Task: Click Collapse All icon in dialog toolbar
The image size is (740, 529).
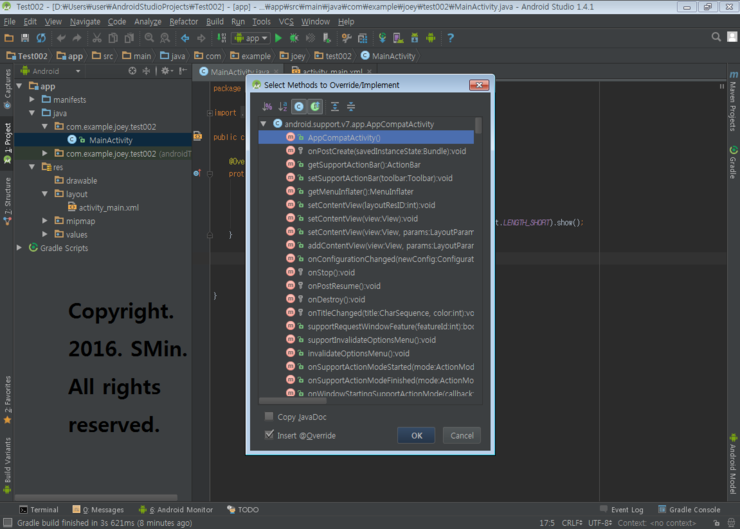Action: 351,107
